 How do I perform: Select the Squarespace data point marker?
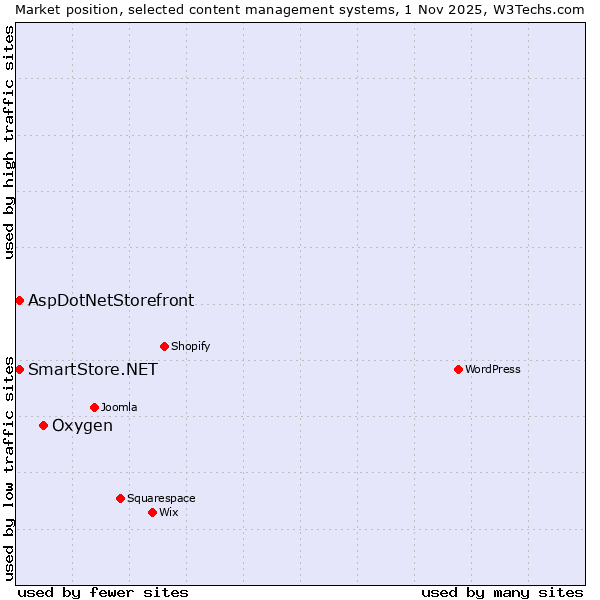(120, 498)
